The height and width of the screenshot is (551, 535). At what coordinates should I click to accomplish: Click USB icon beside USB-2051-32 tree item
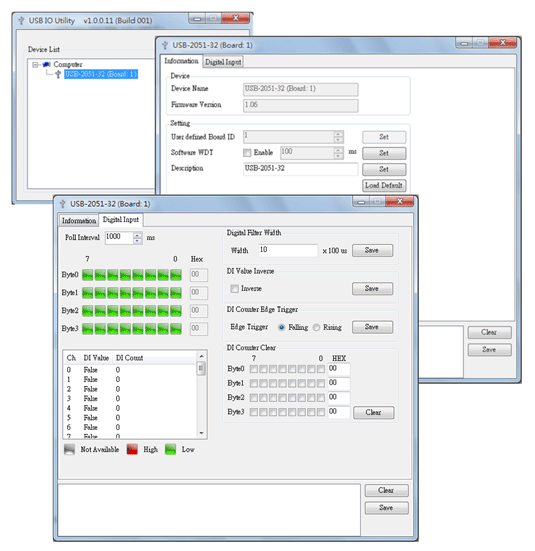(x=58, y=74)
